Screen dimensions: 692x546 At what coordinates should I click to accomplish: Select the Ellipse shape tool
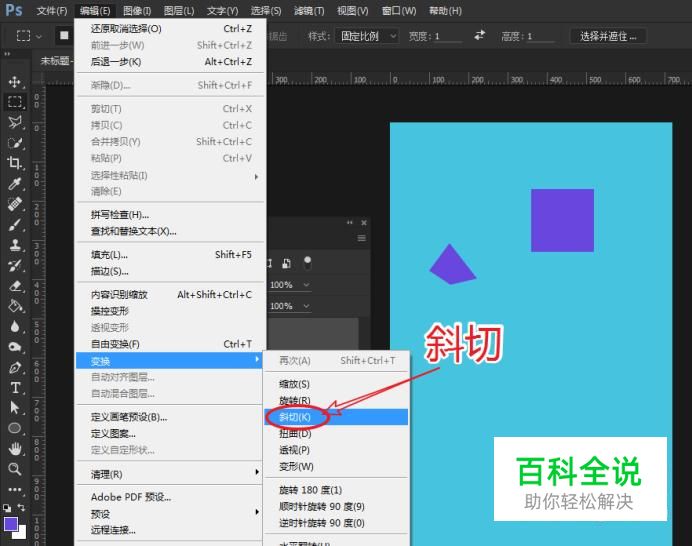click(15, 428)
